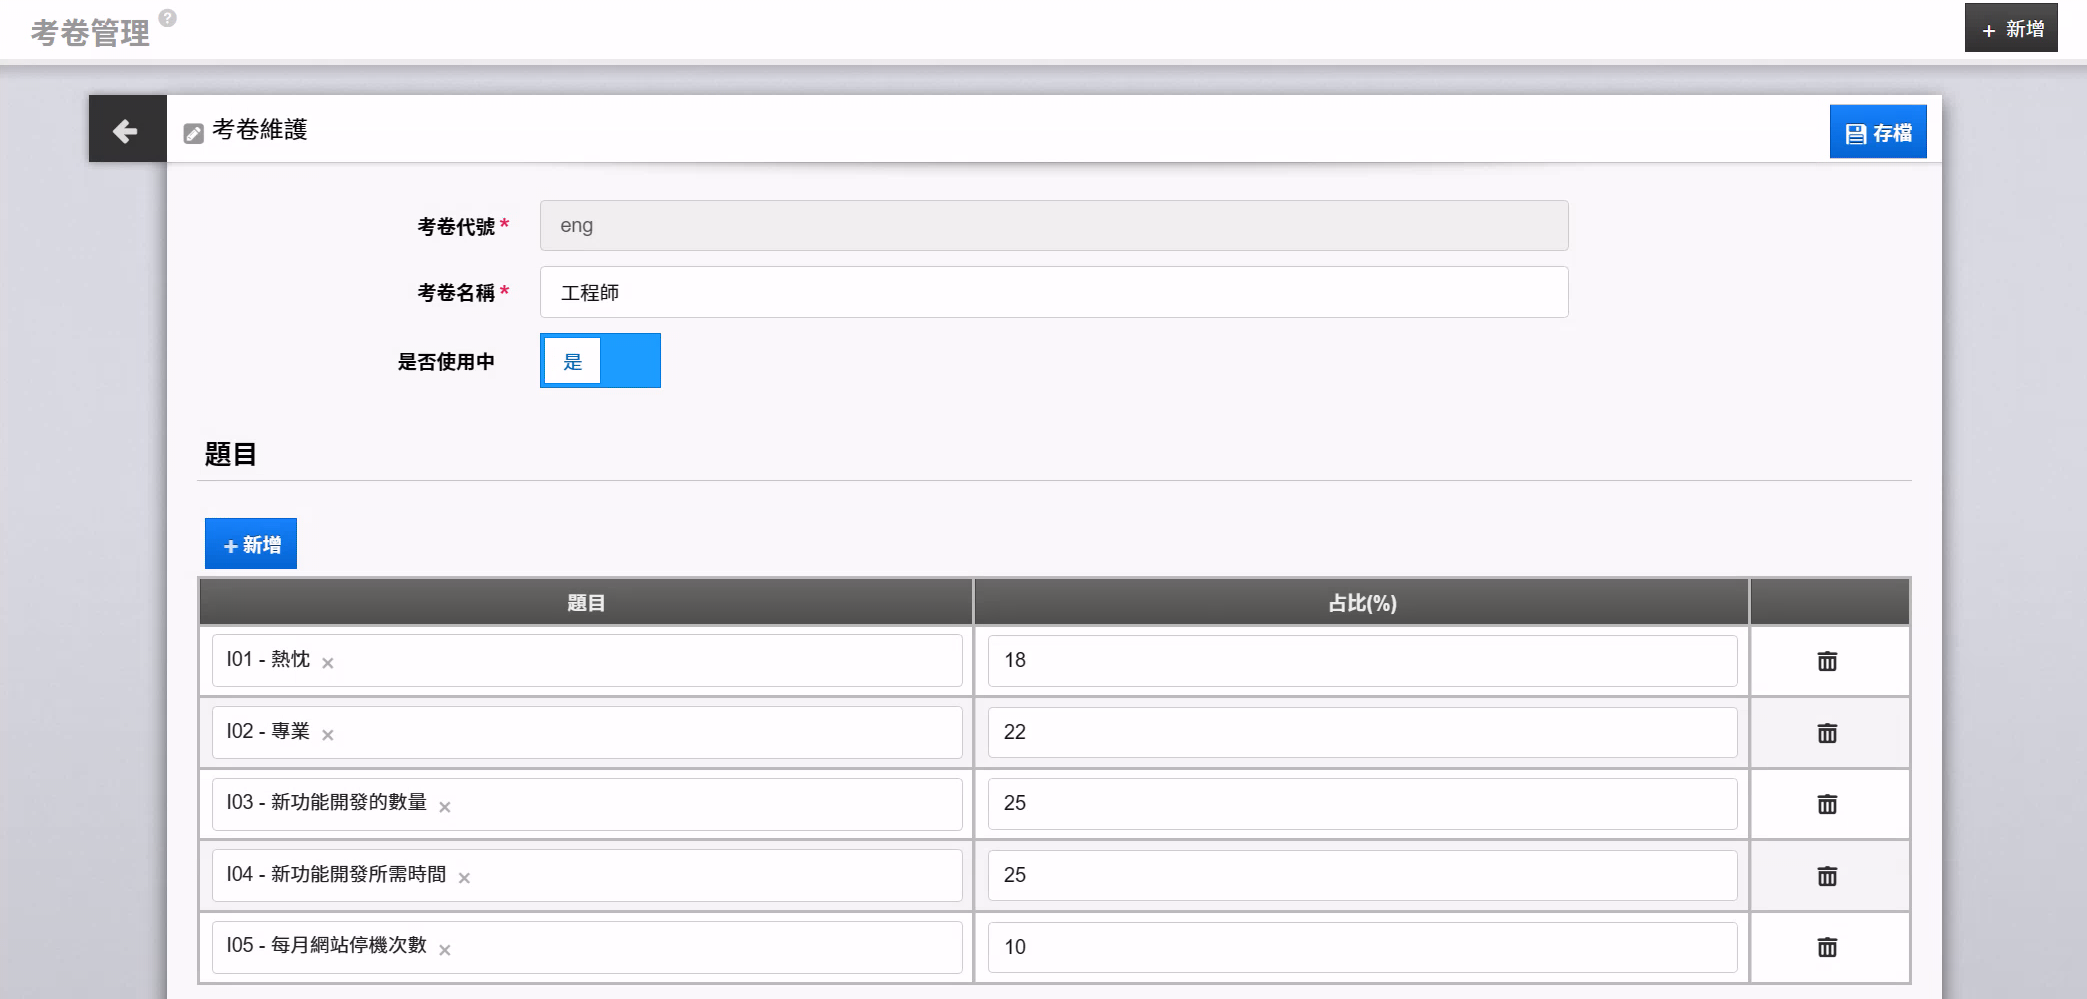Screen dimensions: 2087x999
Task: Click trash icon for I03 row
Action: click(1826, 804)
